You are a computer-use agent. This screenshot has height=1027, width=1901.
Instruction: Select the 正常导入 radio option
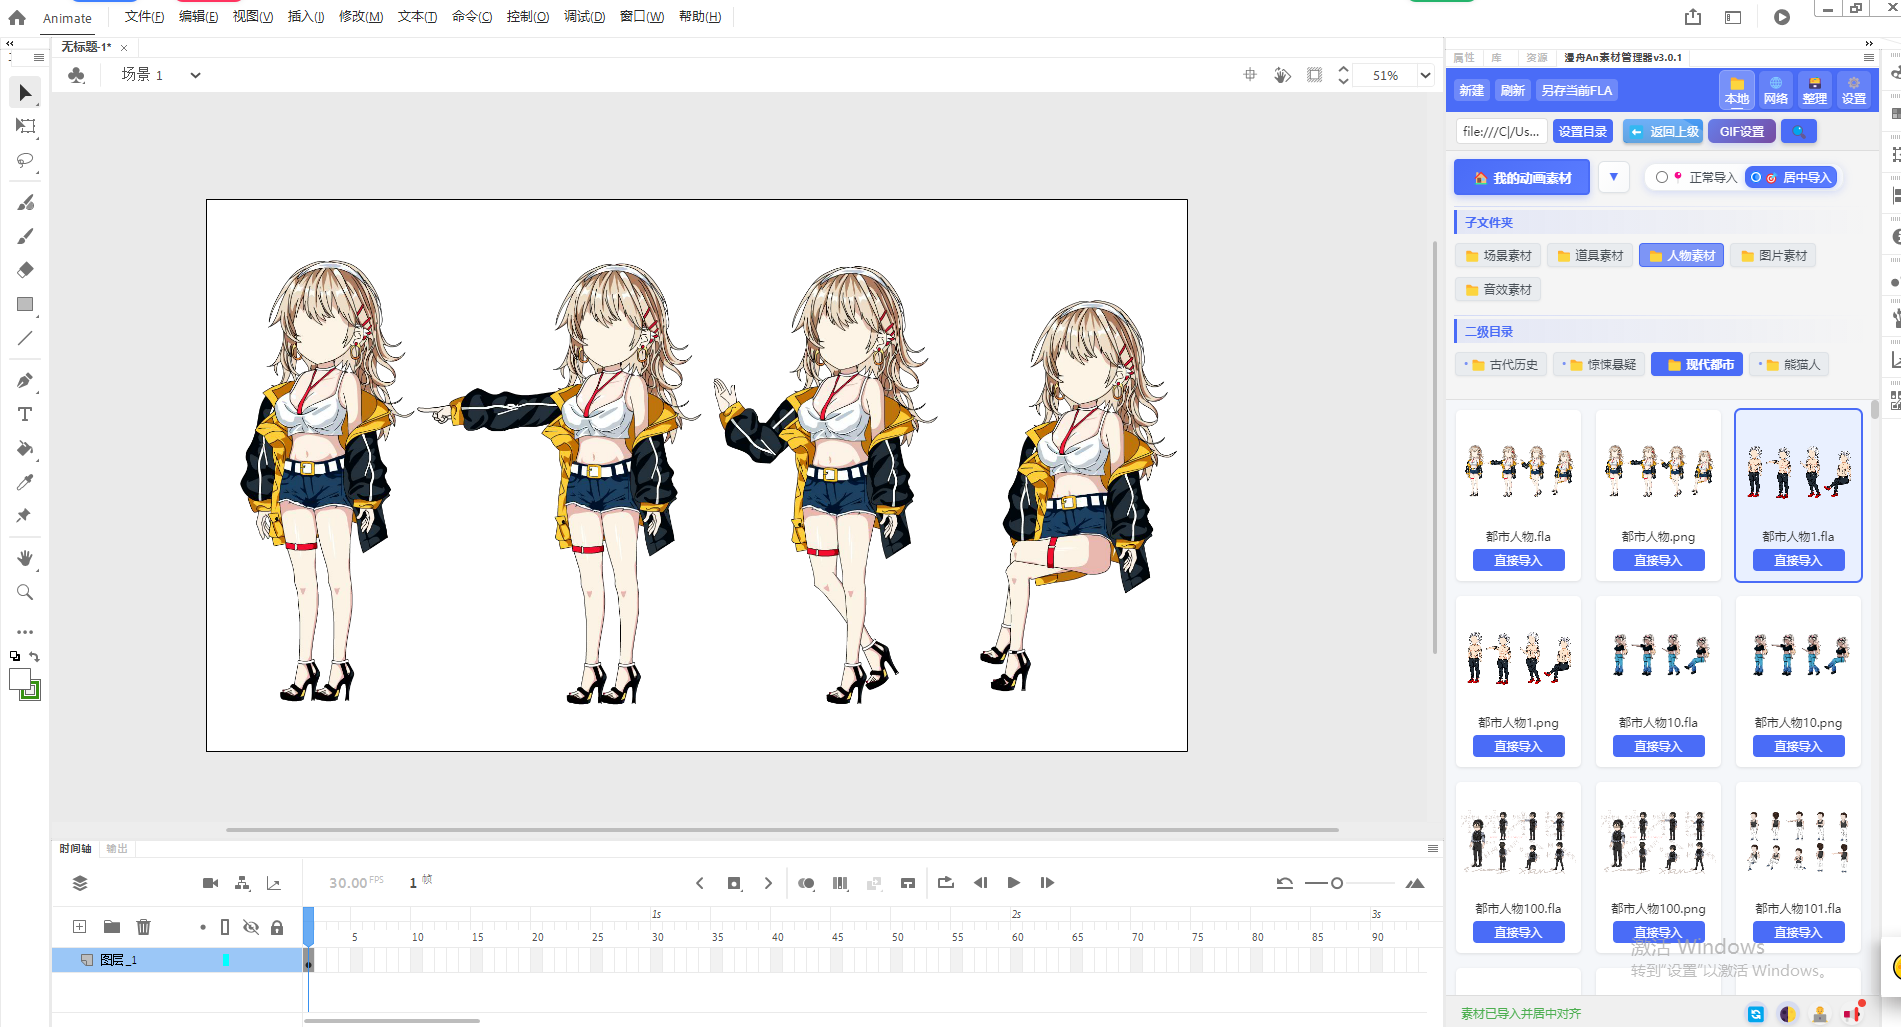[x=1662, y=177]
